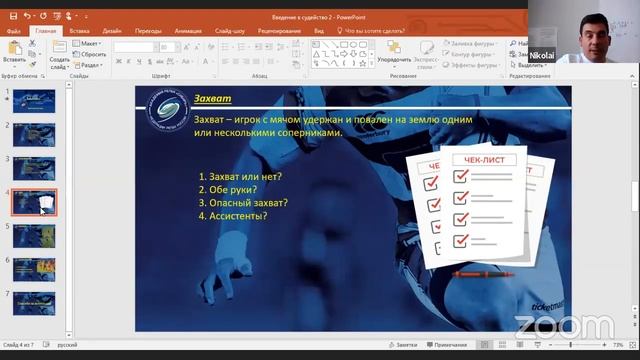The image size is (640, 360).
Task: Open the Макет layout dropdown
Action: tap(87, 43)
